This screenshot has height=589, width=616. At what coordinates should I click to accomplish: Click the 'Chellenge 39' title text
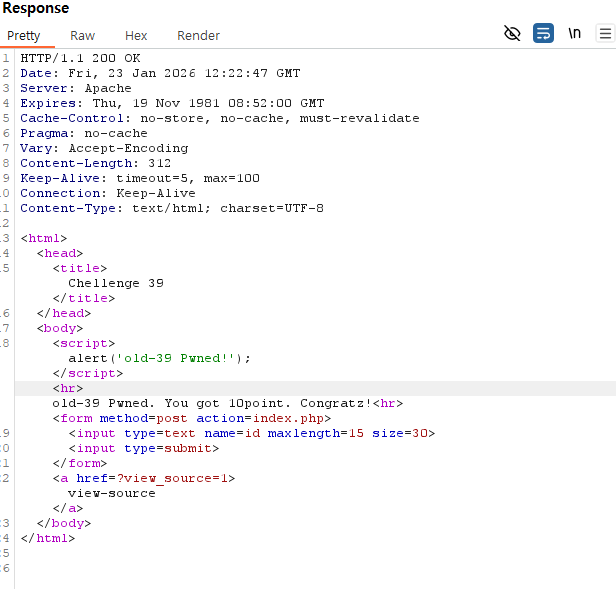point(116,283)
